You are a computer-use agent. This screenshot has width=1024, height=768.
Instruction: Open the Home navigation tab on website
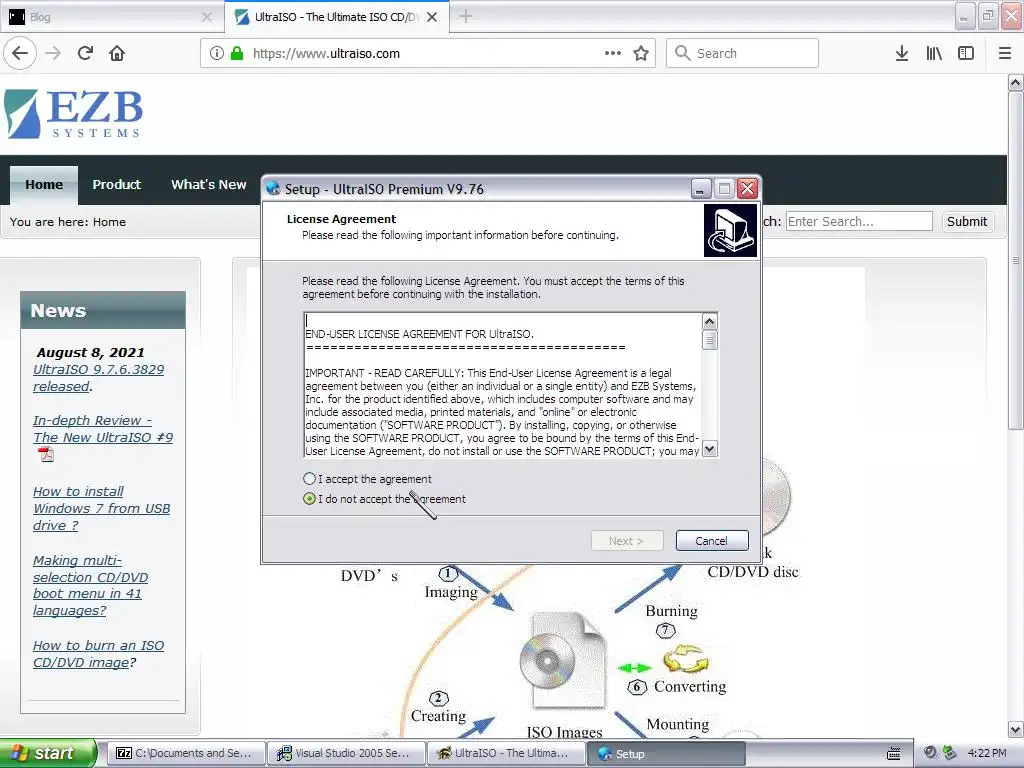pos(44,185)
